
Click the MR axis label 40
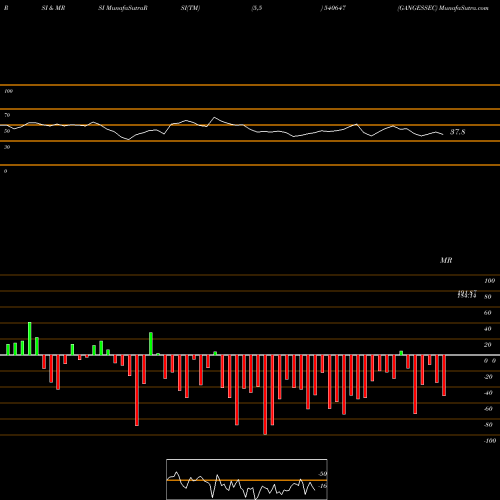[487, 329]
